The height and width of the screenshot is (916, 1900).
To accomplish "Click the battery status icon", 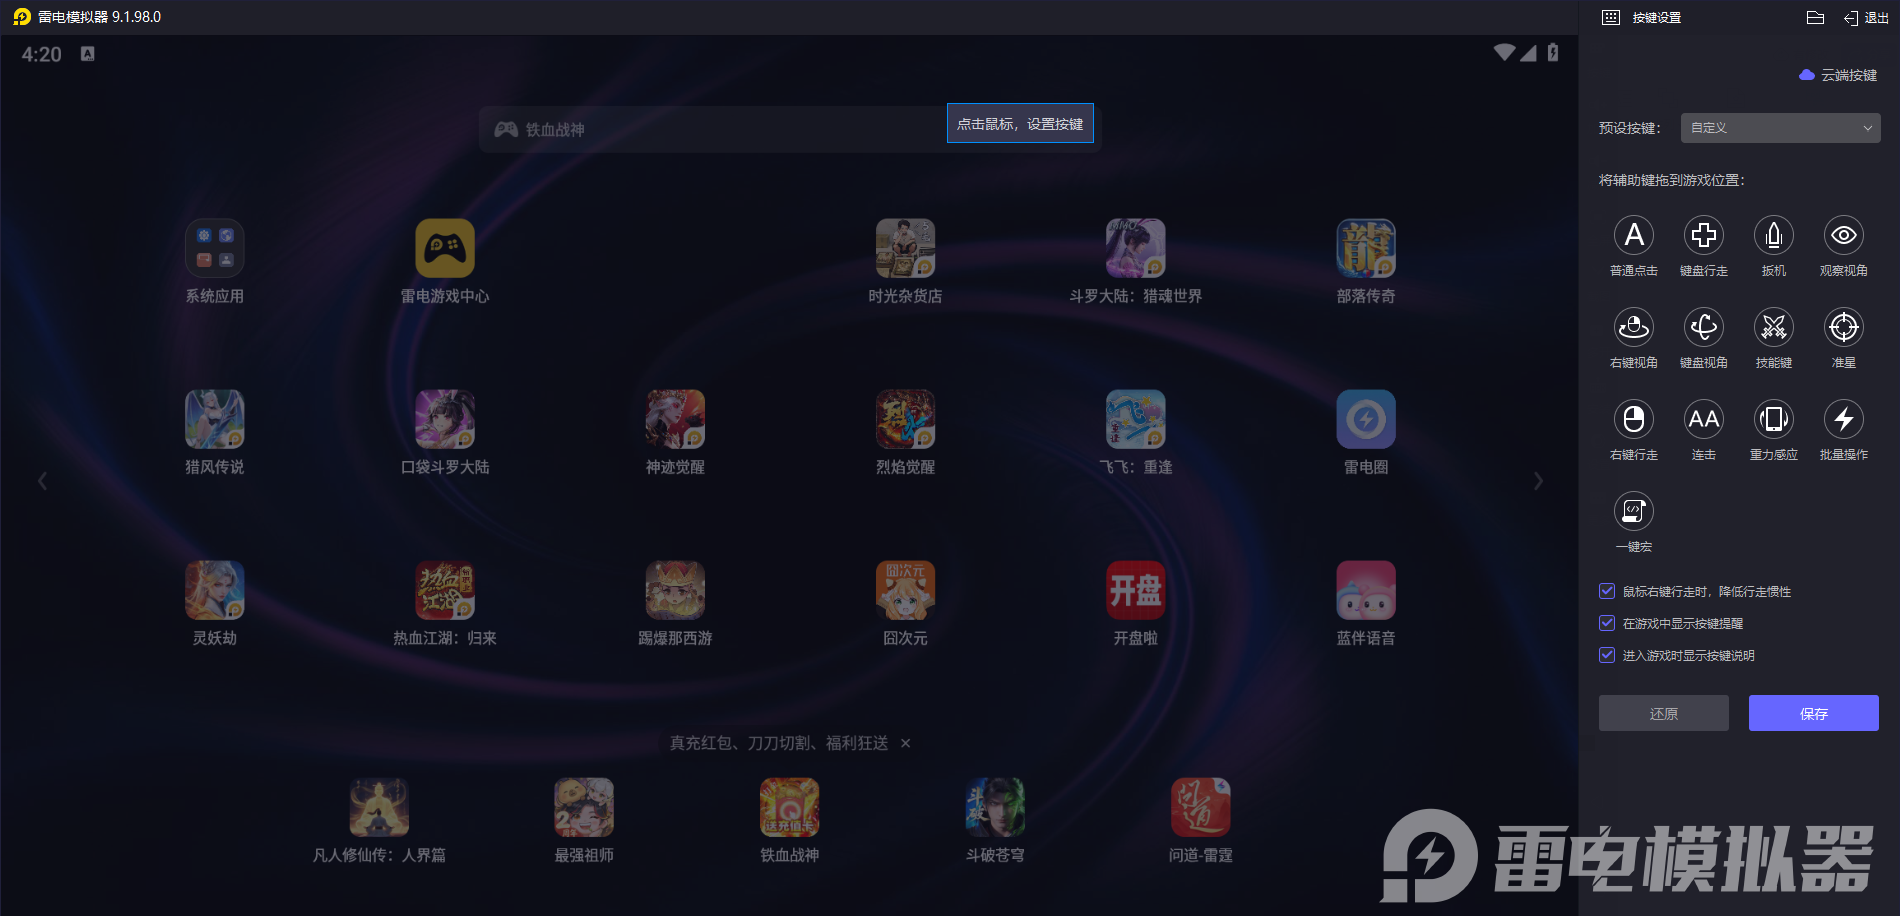I will [x=1553, y=52].
